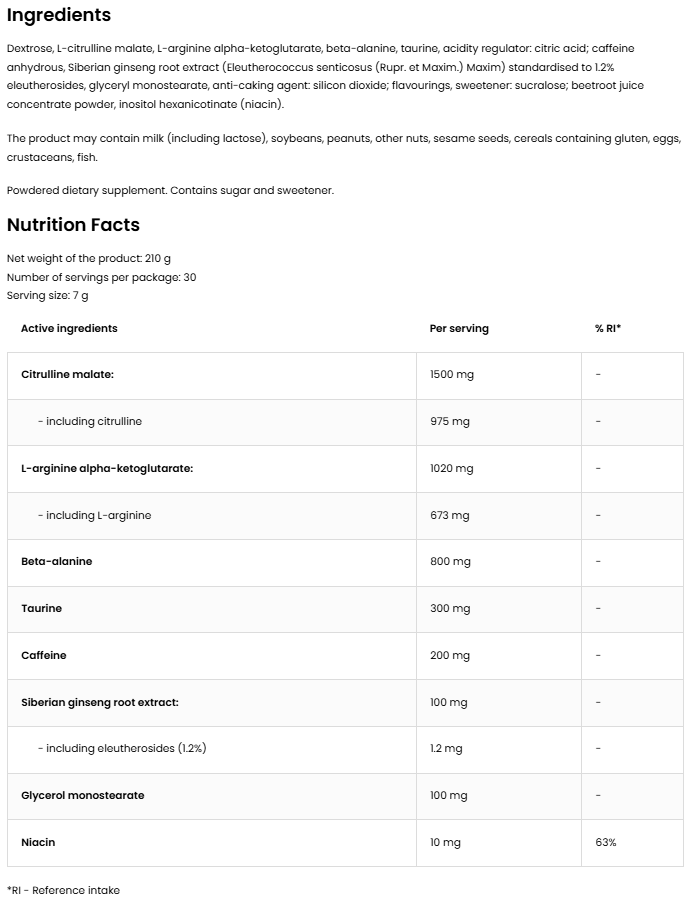The height and width of the screenshot is (903, 691).
Task: Click the Beta-alanine row label
Action: [x=56, y=561]
